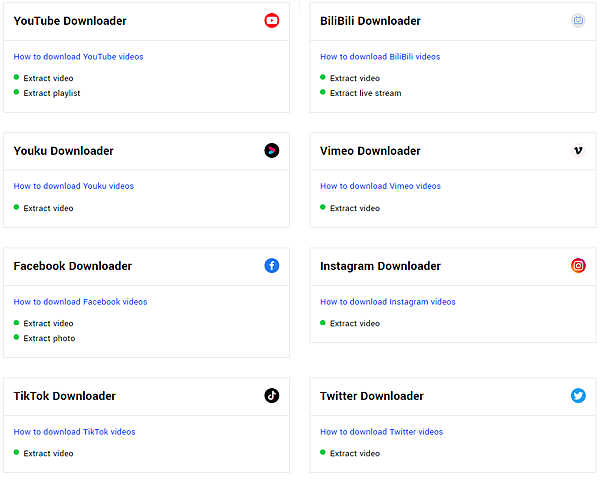Click the BiliBili Downloader heading
Screen dimensions: 600x481
pyautogui.click(x=370, y=21)
